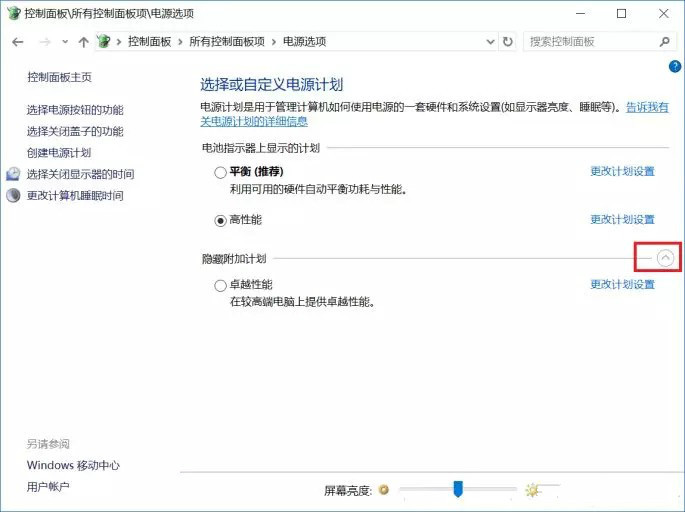The width and height of the screenshot is (685, 512).
Task: Click the Forward navigation arrow
Action: tap(45, 42)
